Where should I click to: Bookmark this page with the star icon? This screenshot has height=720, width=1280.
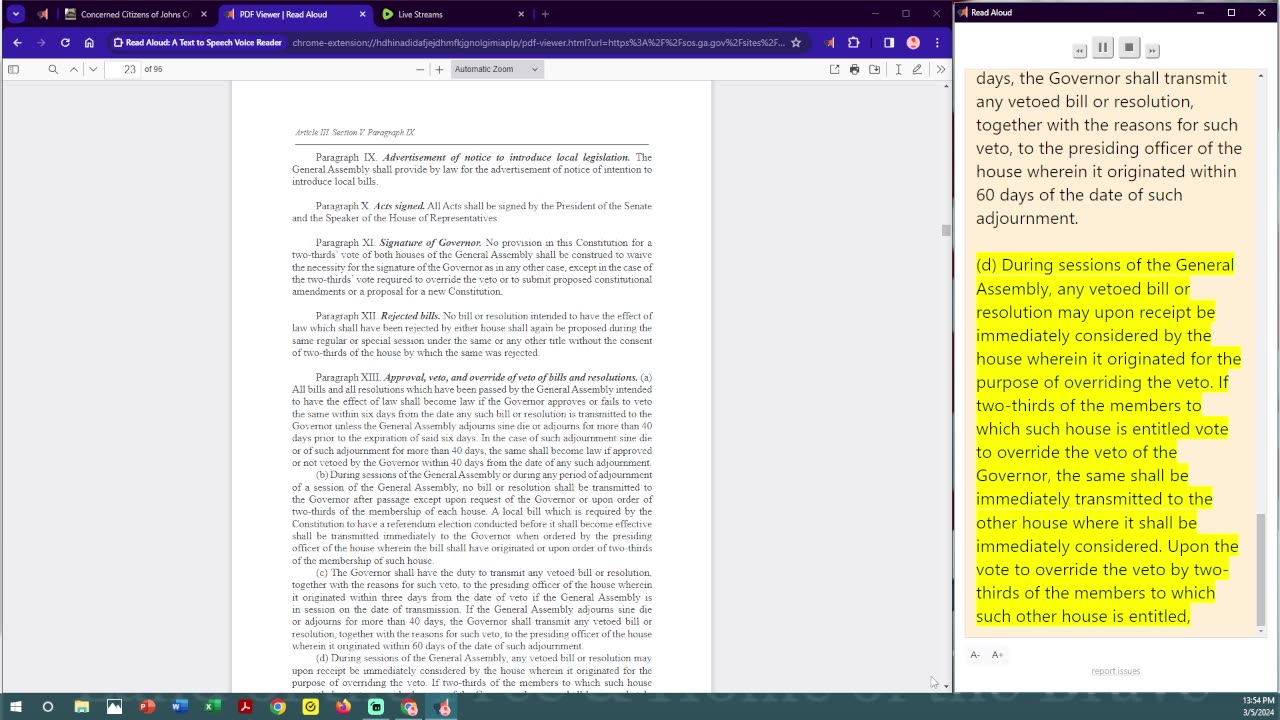click(796, 43)
